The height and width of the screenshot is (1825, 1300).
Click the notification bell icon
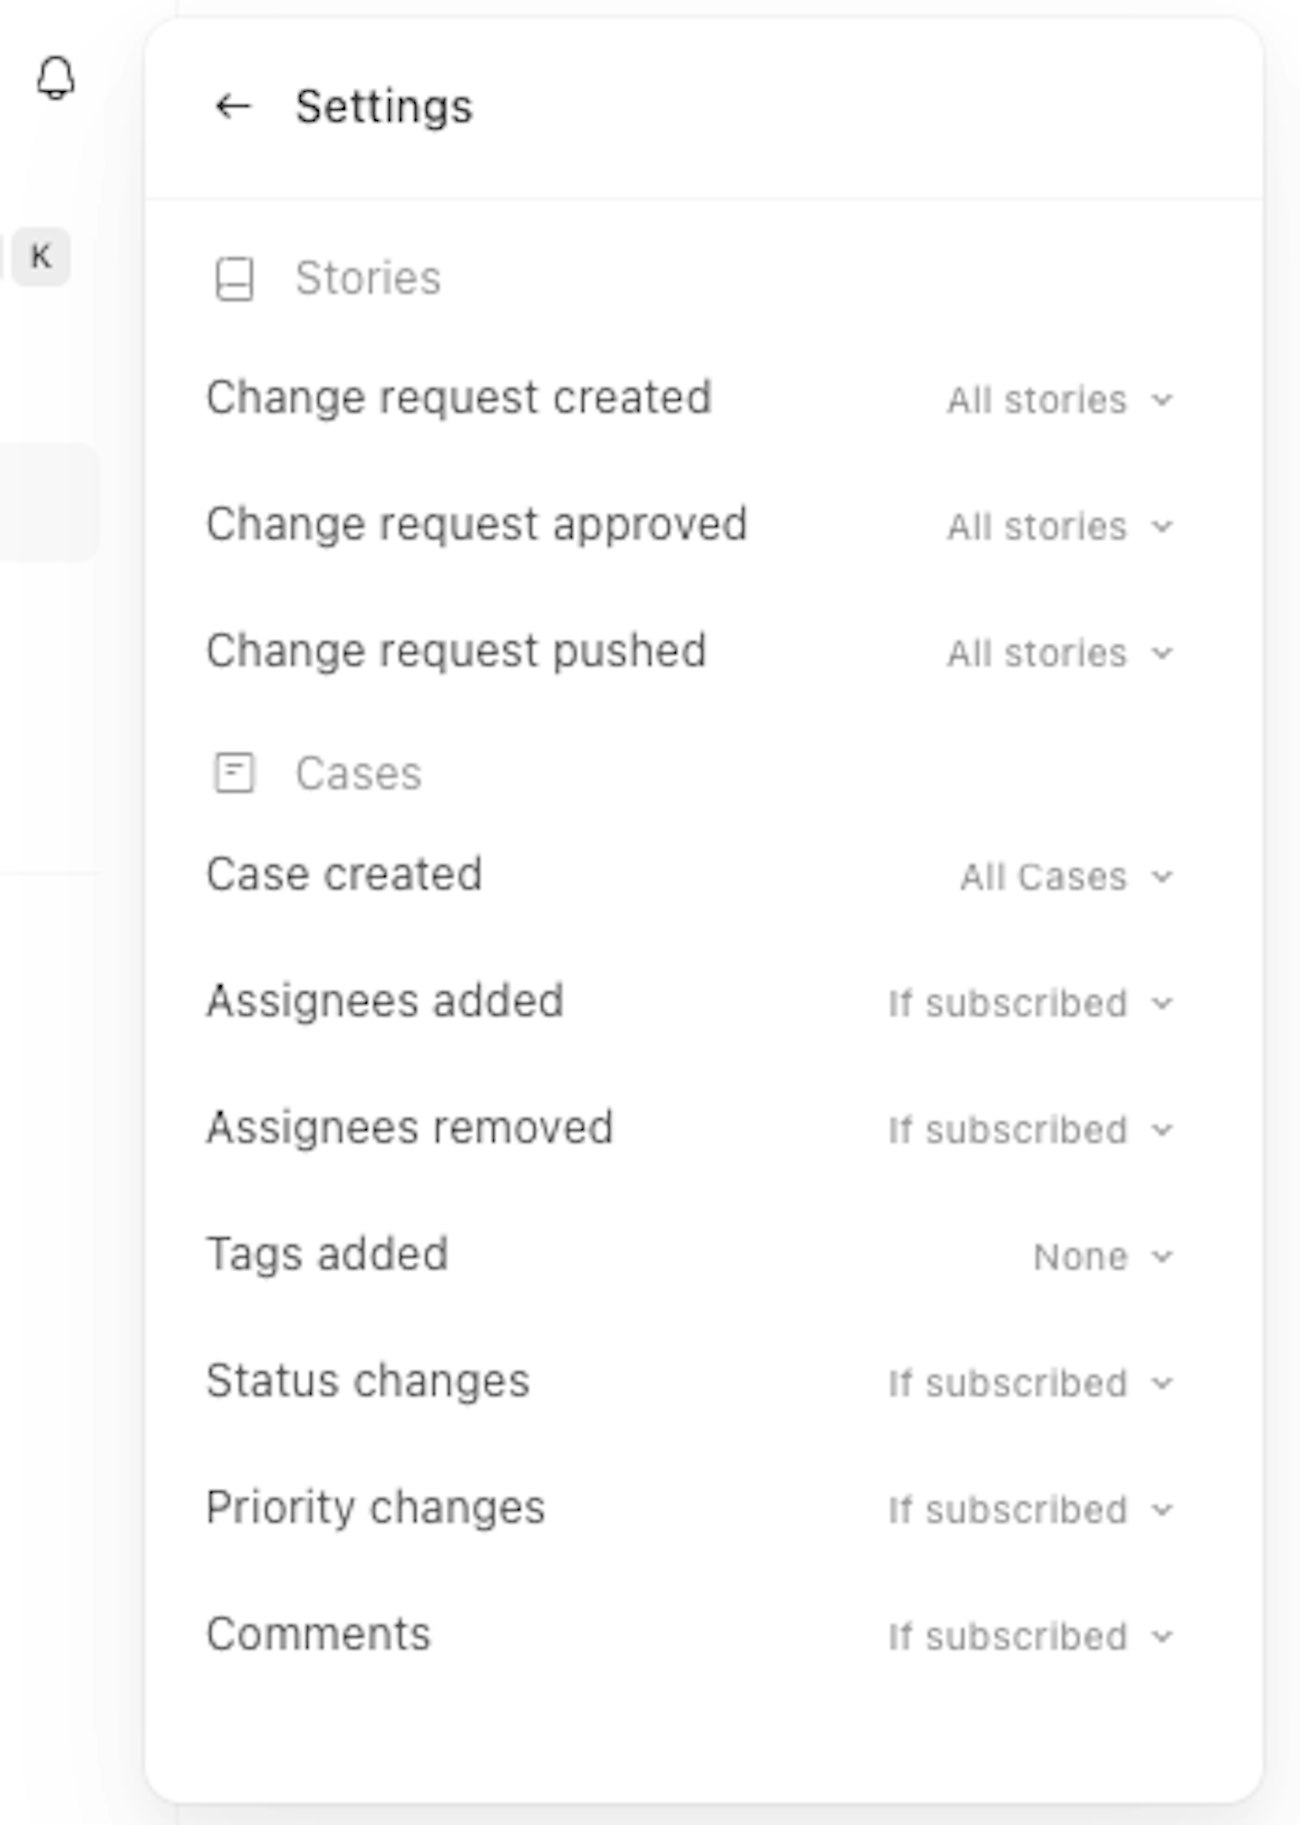click(56, 78)
